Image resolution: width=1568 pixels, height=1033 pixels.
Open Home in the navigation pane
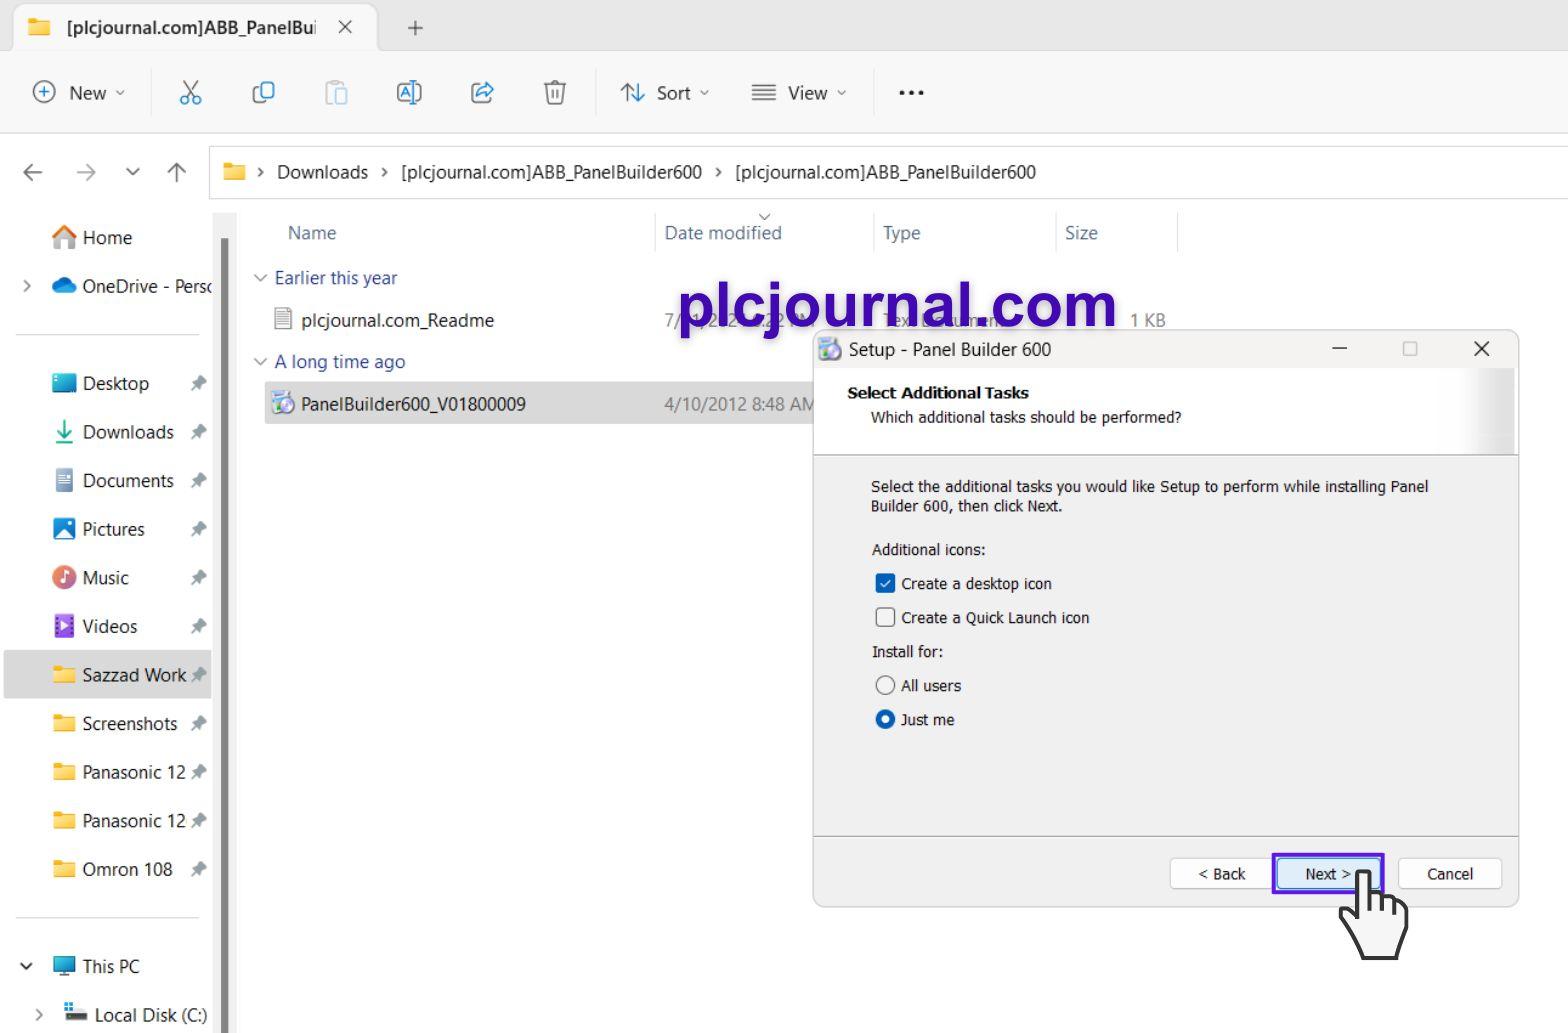coord(107,237)
